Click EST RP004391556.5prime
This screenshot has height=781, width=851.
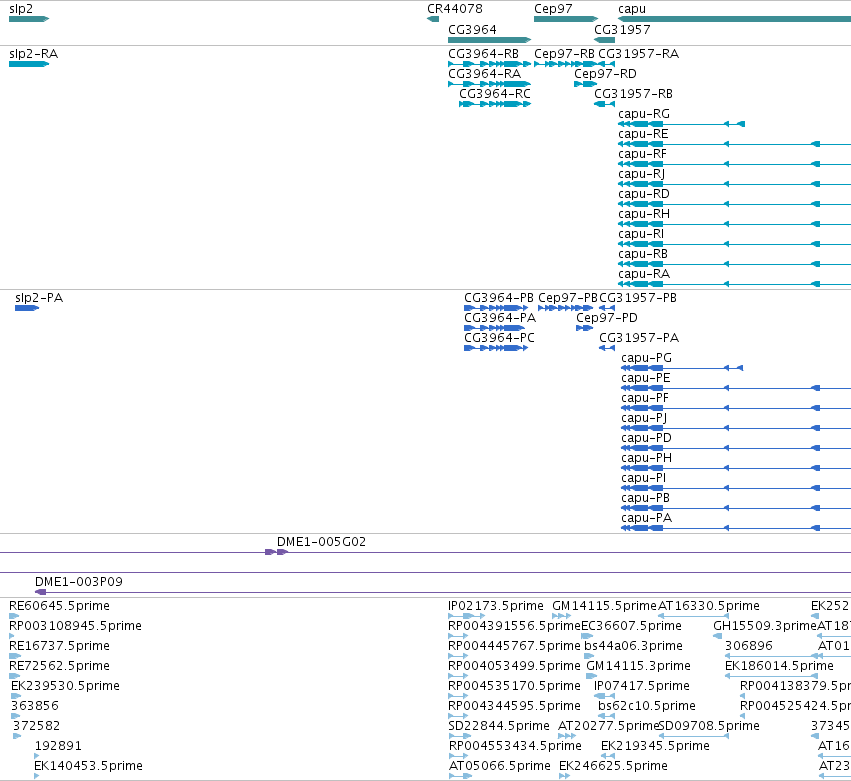(x=458, y=636)
